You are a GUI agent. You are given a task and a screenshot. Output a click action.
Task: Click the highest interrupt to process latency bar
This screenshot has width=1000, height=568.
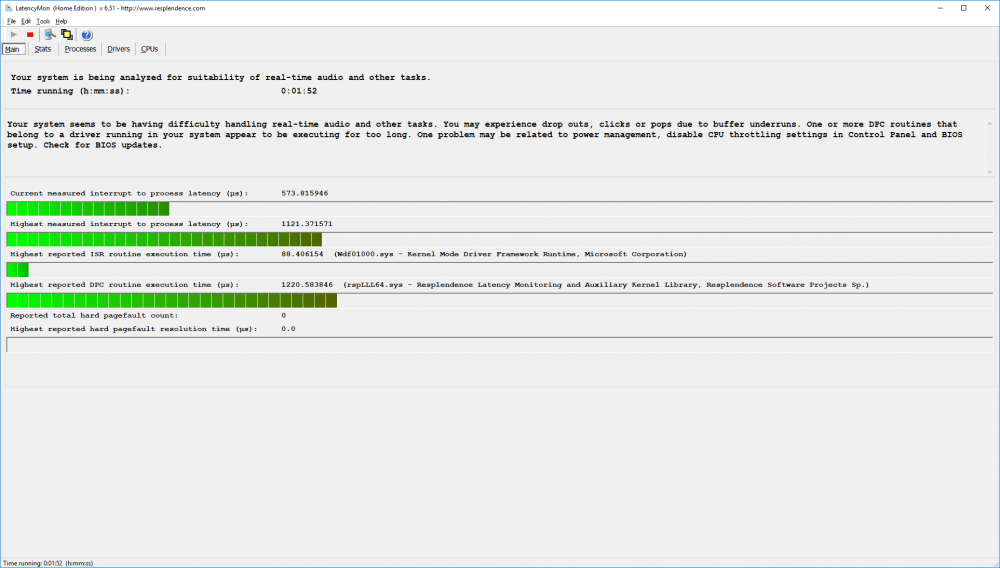[499, 239]
